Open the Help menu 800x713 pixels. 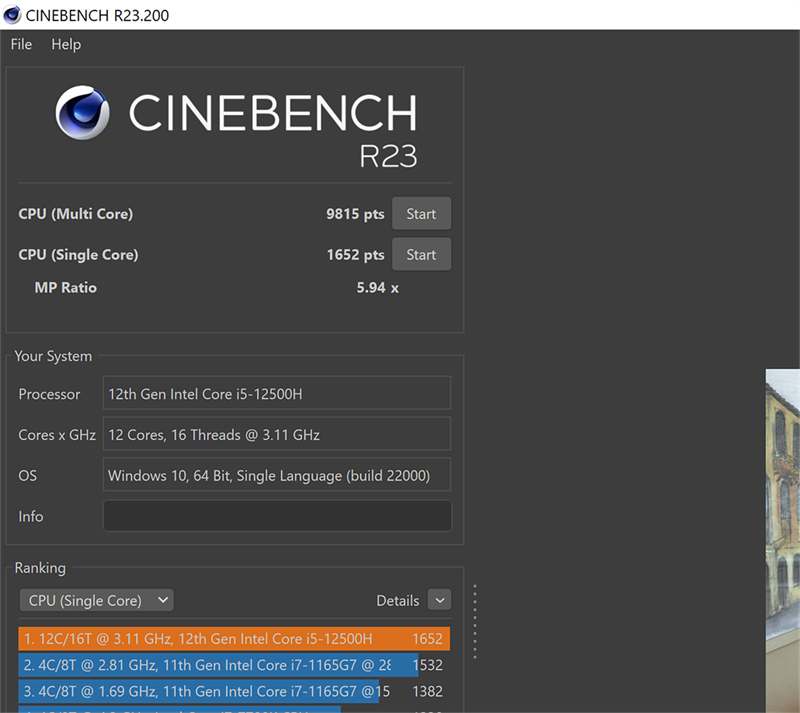click(x=66, y=44)
